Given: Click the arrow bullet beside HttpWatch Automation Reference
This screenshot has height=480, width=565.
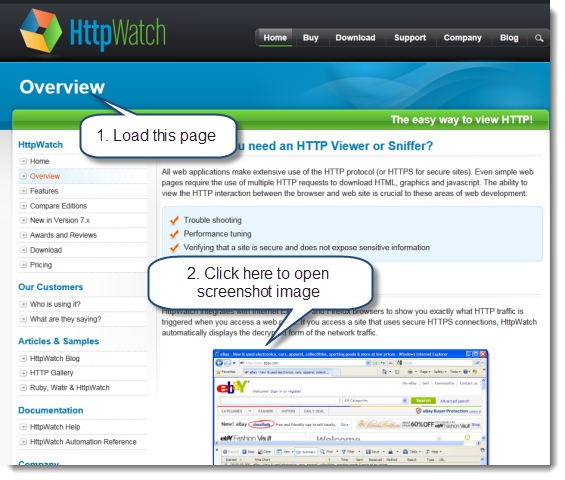Looking at the screenshot, I should 23,442.
